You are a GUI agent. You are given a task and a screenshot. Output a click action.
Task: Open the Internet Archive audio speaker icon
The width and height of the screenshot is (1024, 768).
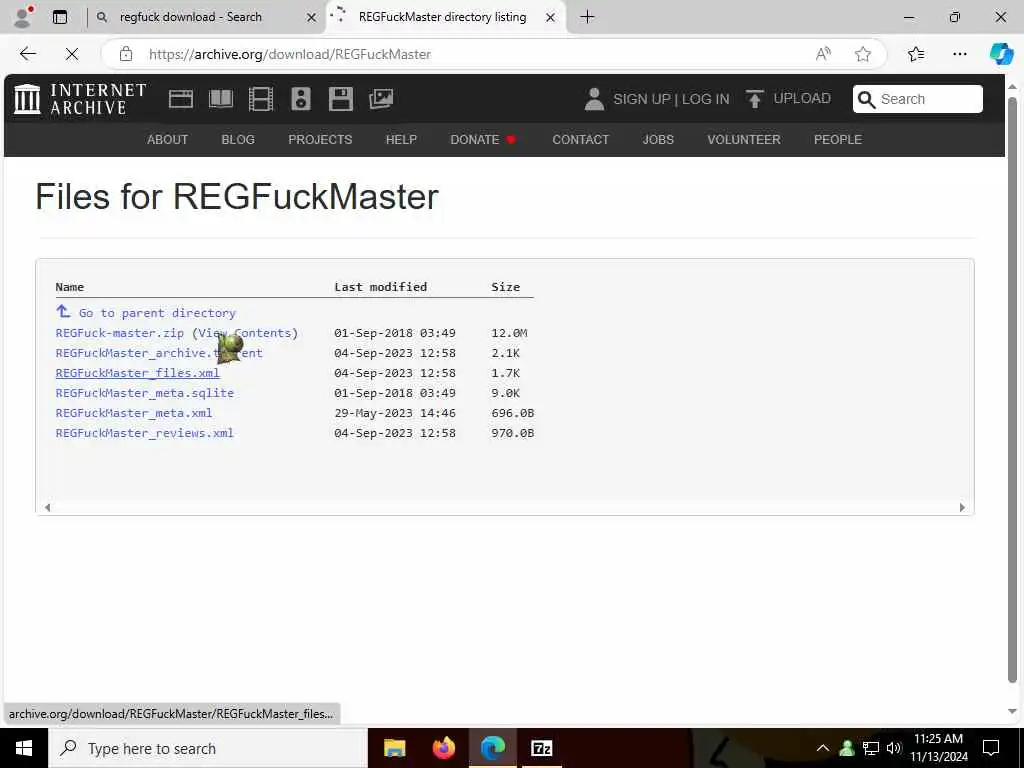click(300, 99)
